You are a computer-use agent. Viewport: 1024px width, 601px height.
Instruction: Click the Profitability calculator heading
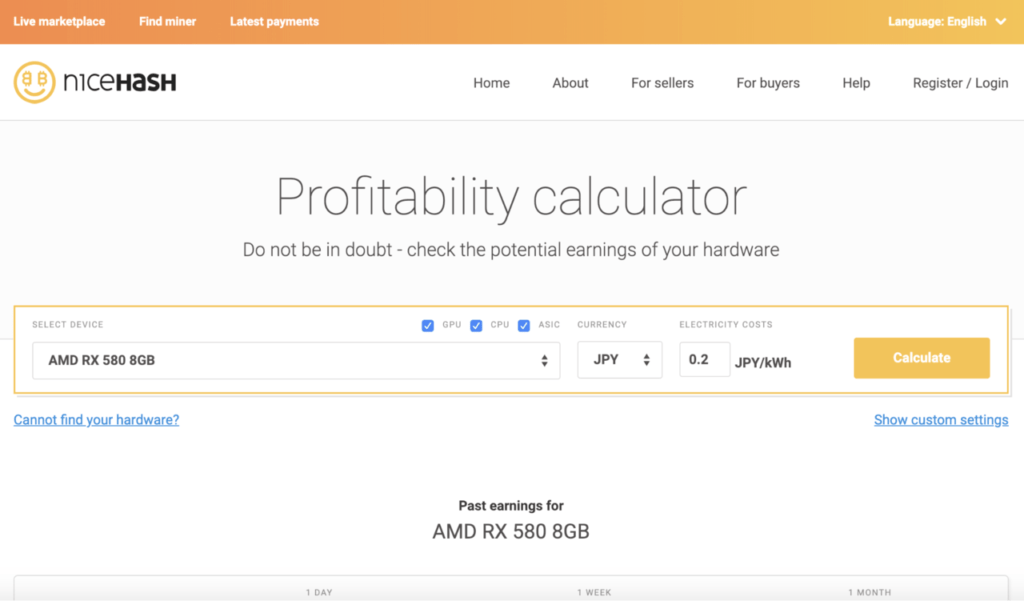pyautogui.click(x=511, y=197)
